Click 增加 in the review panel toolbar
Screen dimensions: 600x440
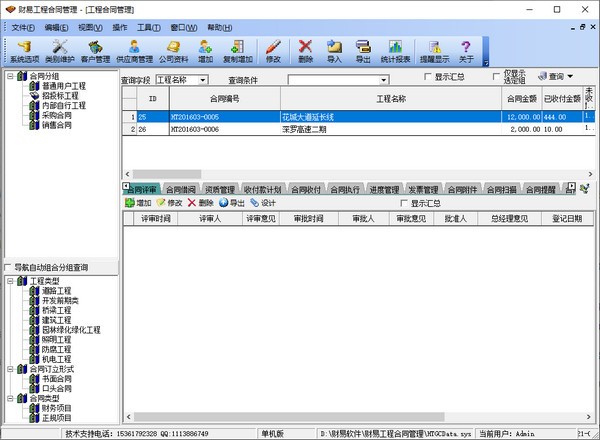coord(138,203)
